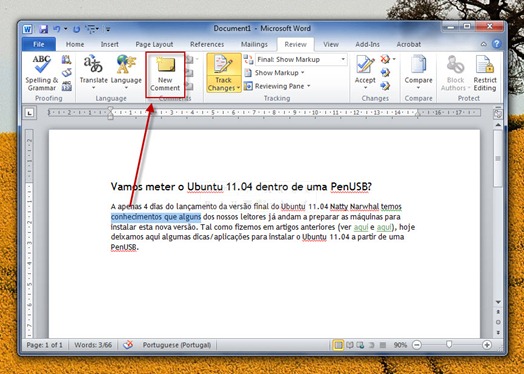Click the Page: 1 of 1 status indicator
The image size is (524, 374).
click(x=44, y=345)
